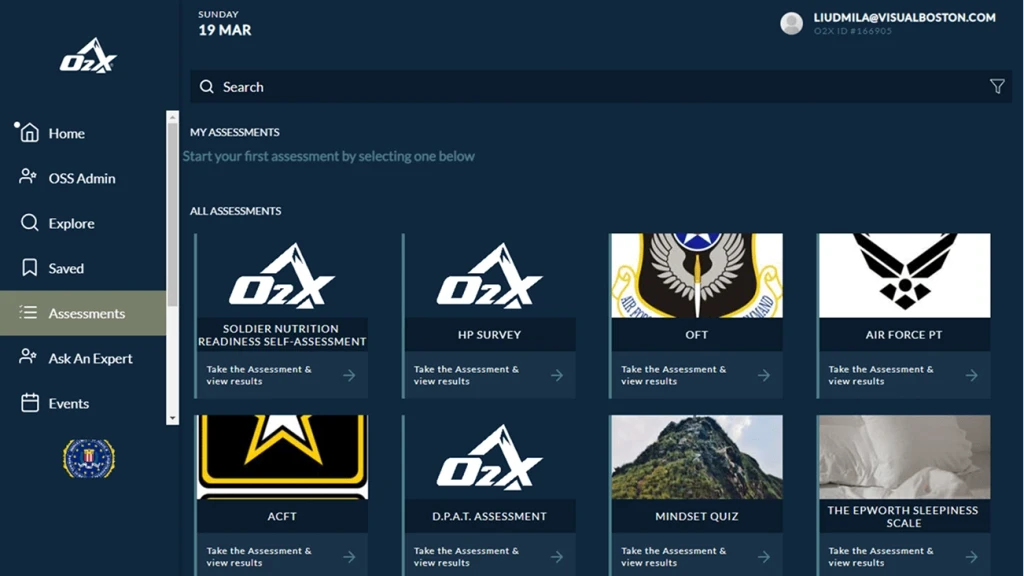Click arrow on Mindset Quiz card
1024x576 pixels.
click(x=763, y=557)
